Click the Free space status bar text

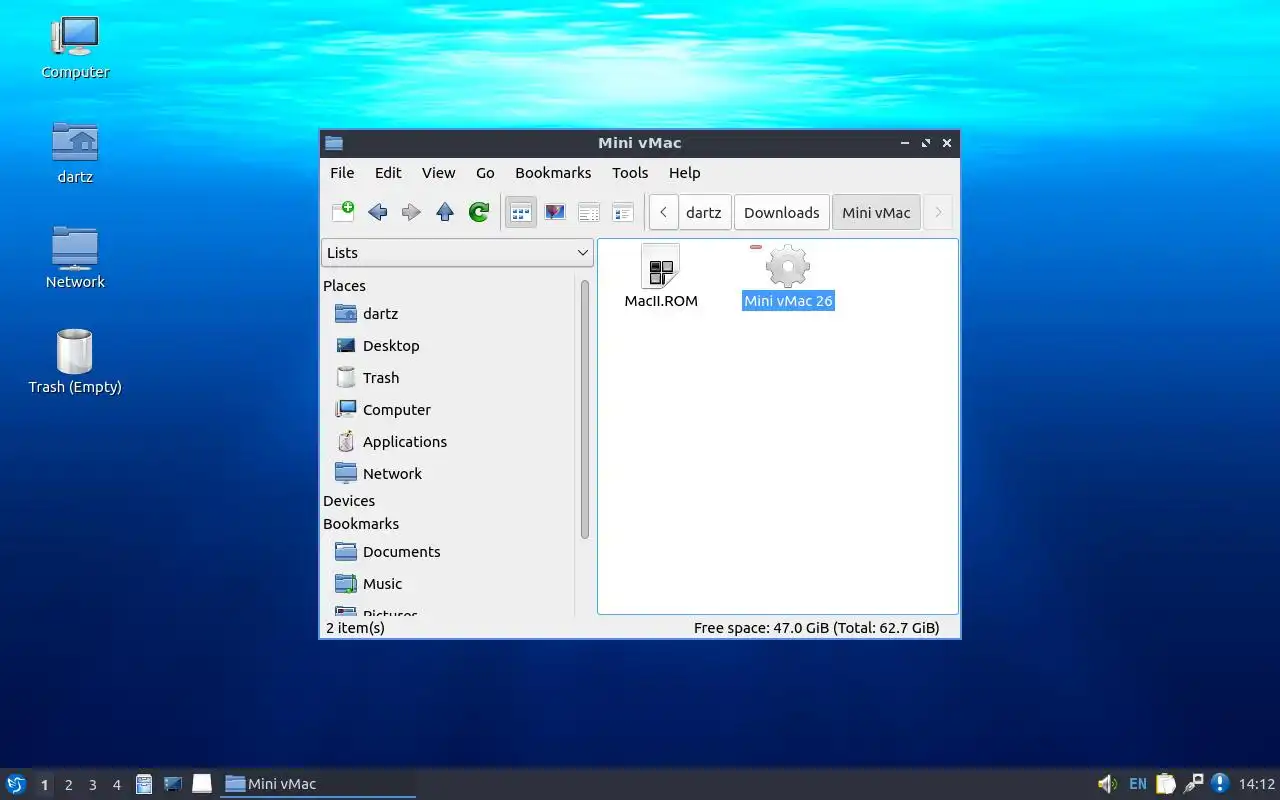816,628
